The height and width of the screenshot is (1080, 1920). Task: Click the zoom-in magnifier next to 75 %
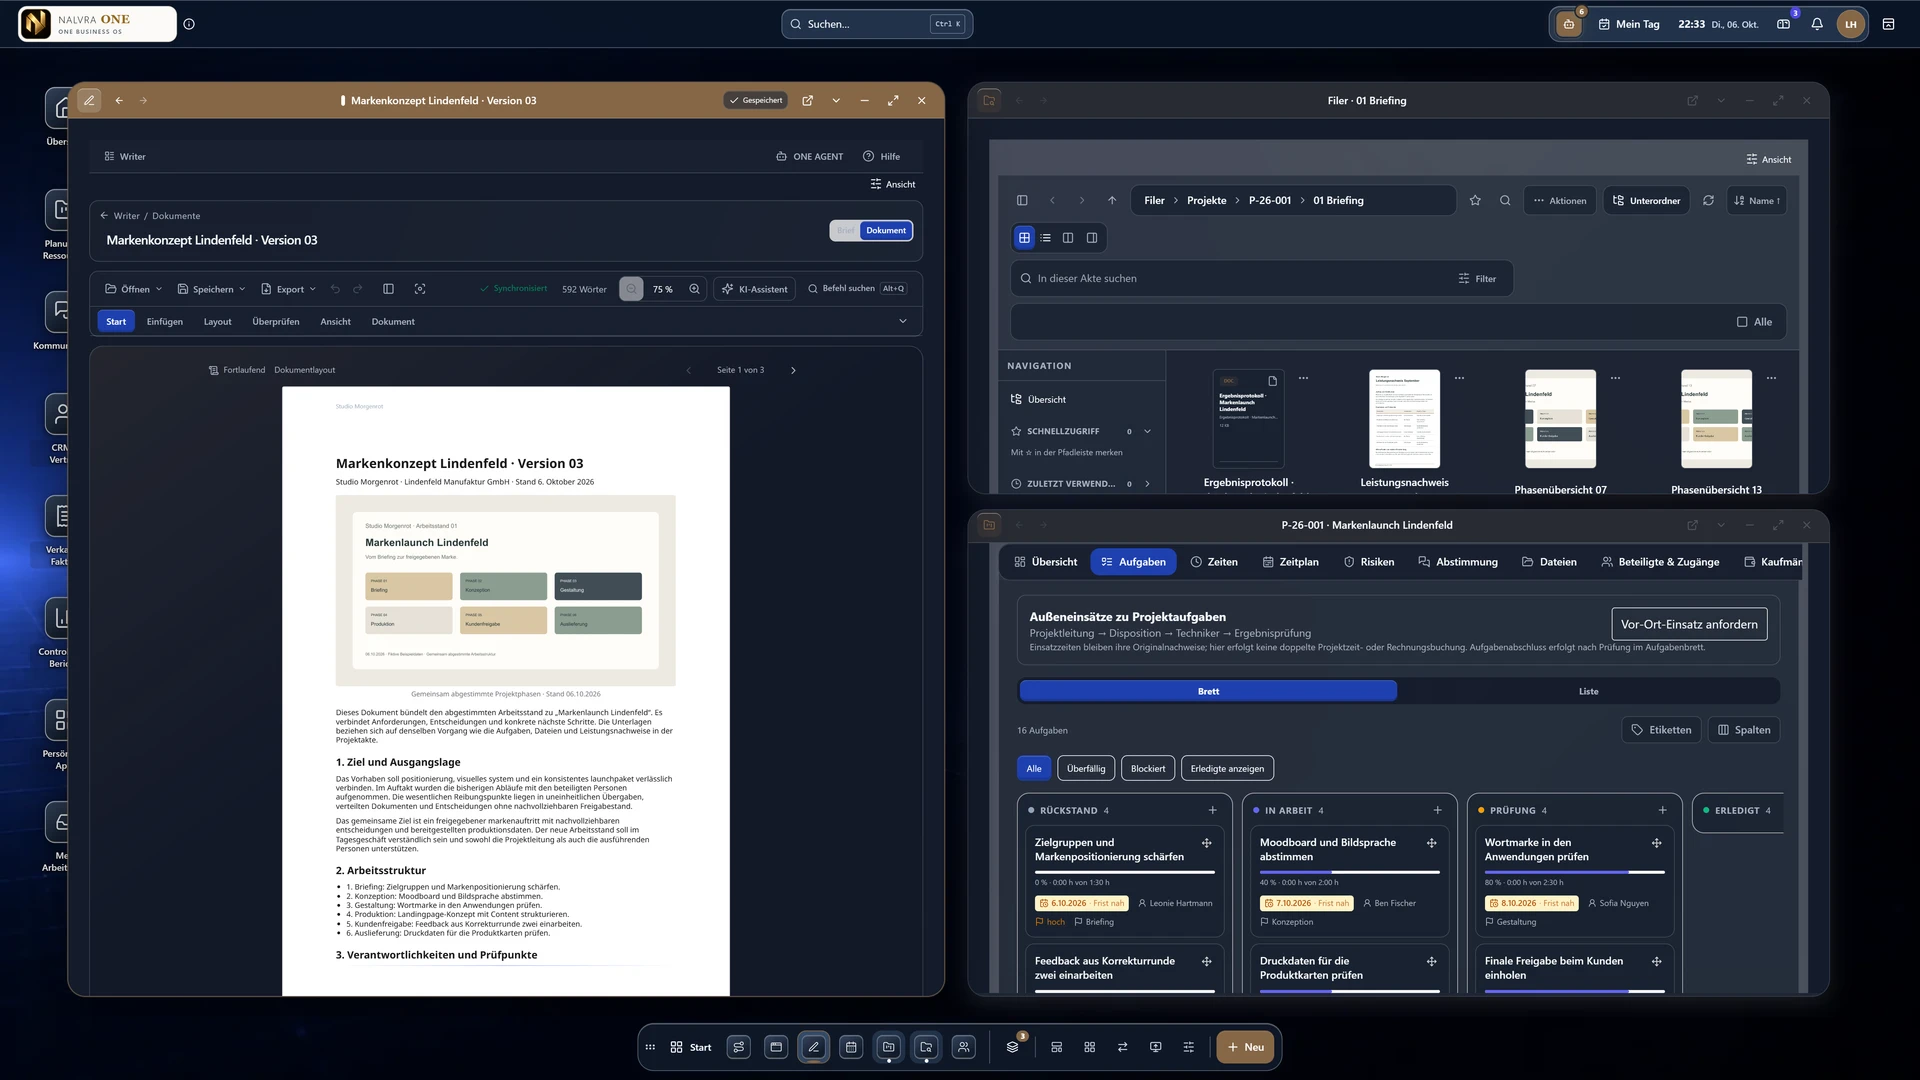point(694,289)
